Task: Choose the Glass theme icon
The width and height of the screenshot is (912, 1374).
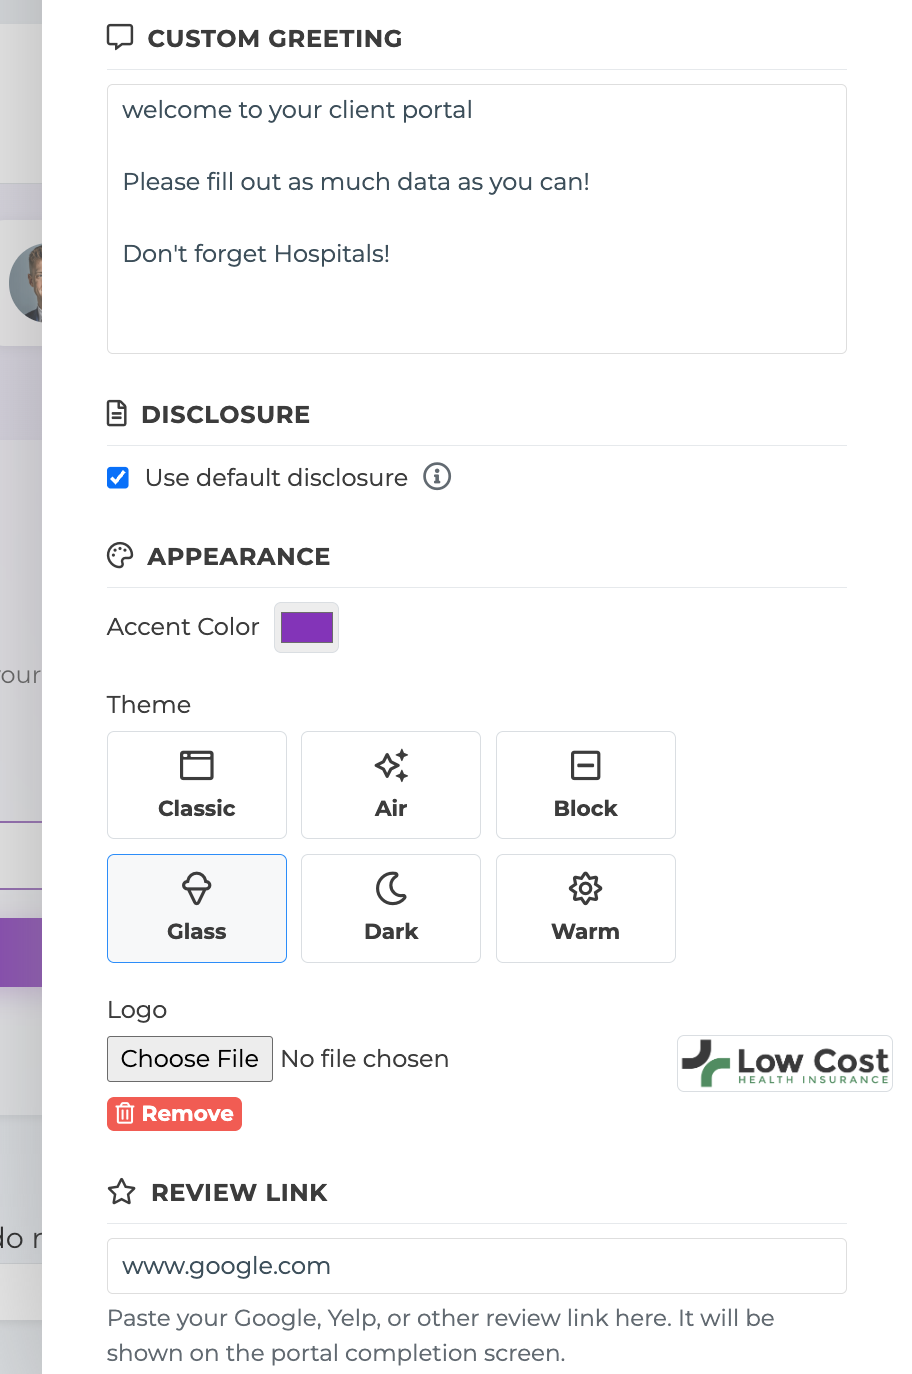Action: coord(197,888)
